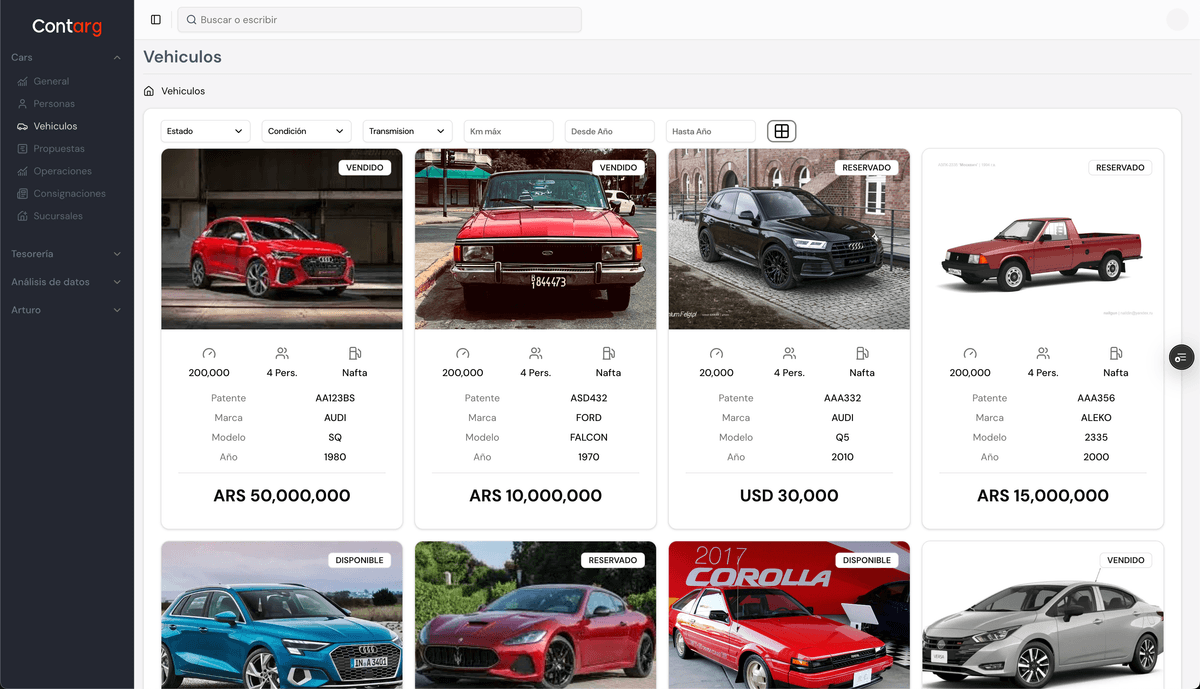The image size is (1200, 689).
Task: Click the Desde Año filter field
Action: pos(609,131)
